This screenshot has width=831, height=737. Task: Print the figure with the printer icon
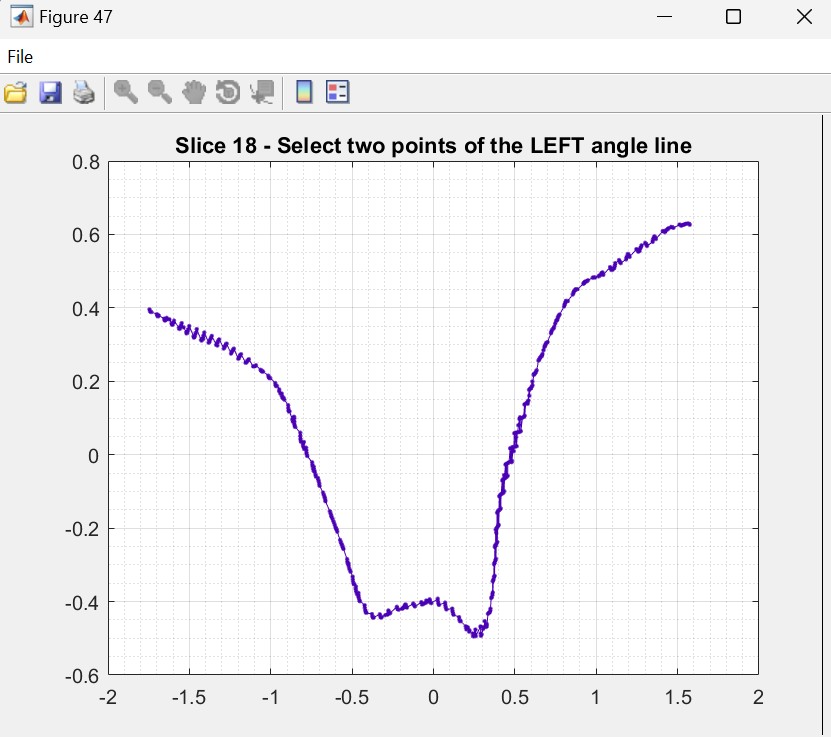coord(84,93)
